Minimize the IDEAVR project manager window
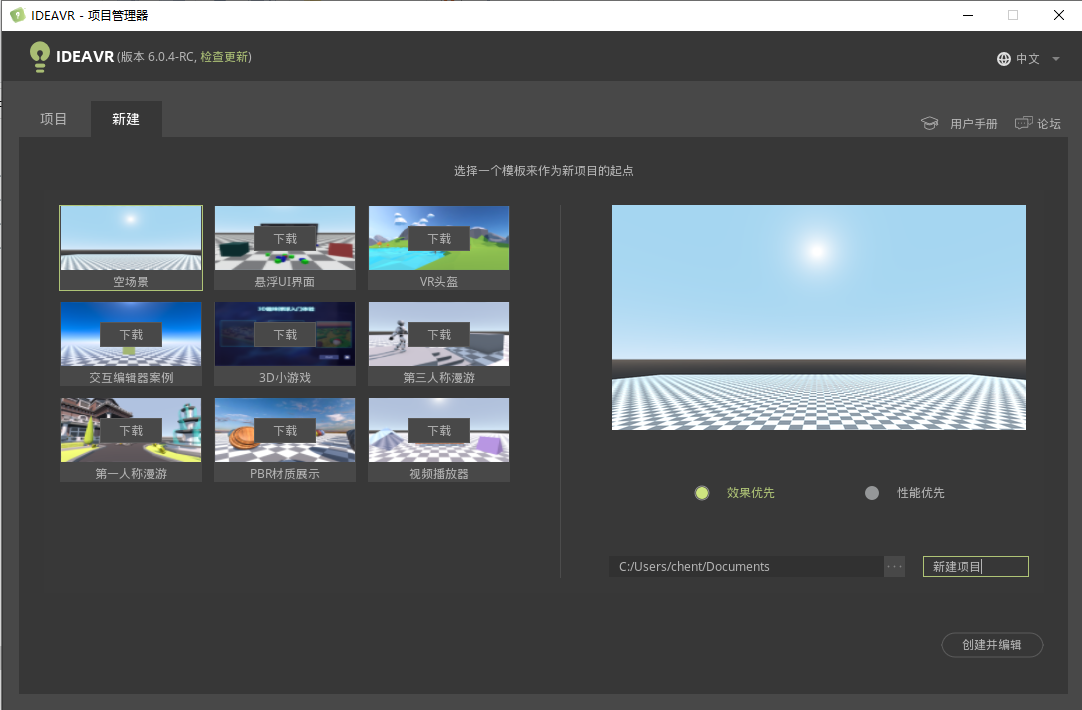 tap(968, 15)
